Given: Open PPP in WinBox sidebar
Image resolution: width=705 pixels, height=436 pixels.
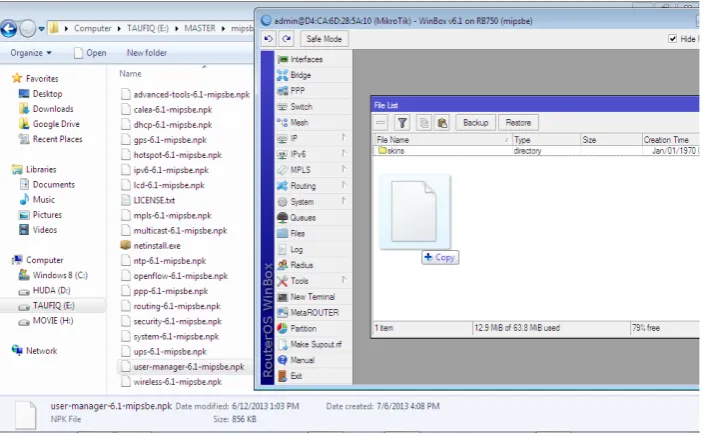Looking at the screenshot, I should (x=297, y=91).
